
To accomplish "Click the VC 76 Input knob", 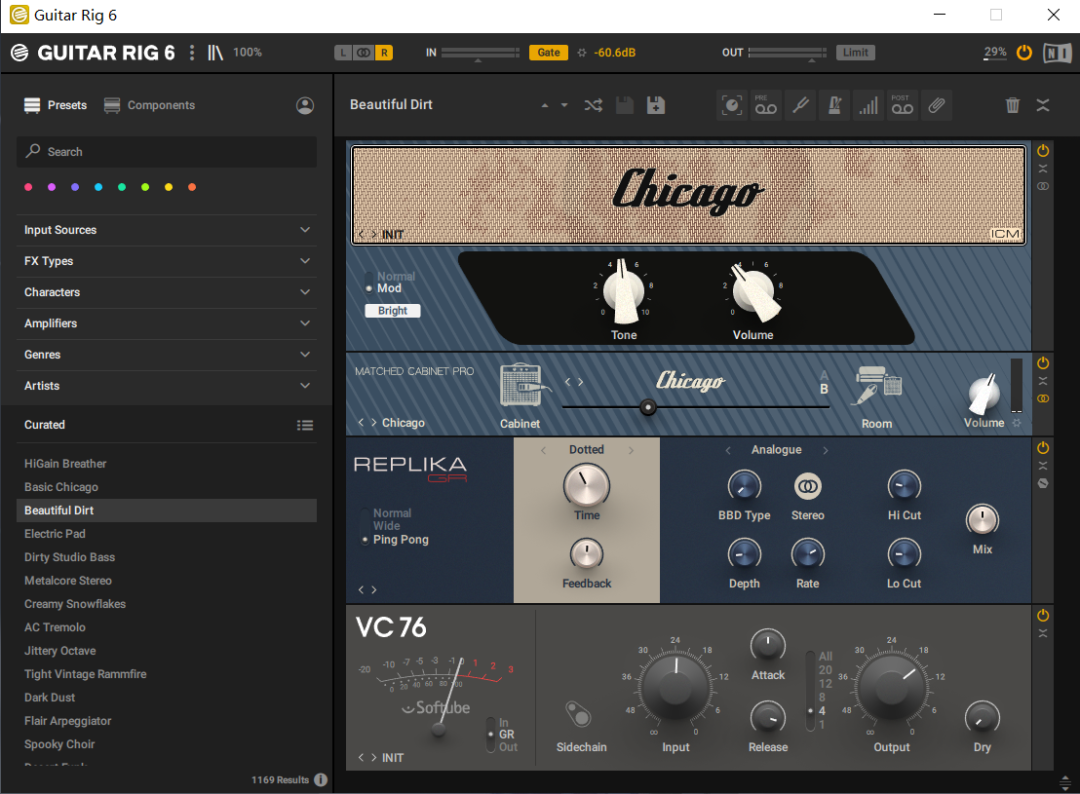I will point(675,687).
